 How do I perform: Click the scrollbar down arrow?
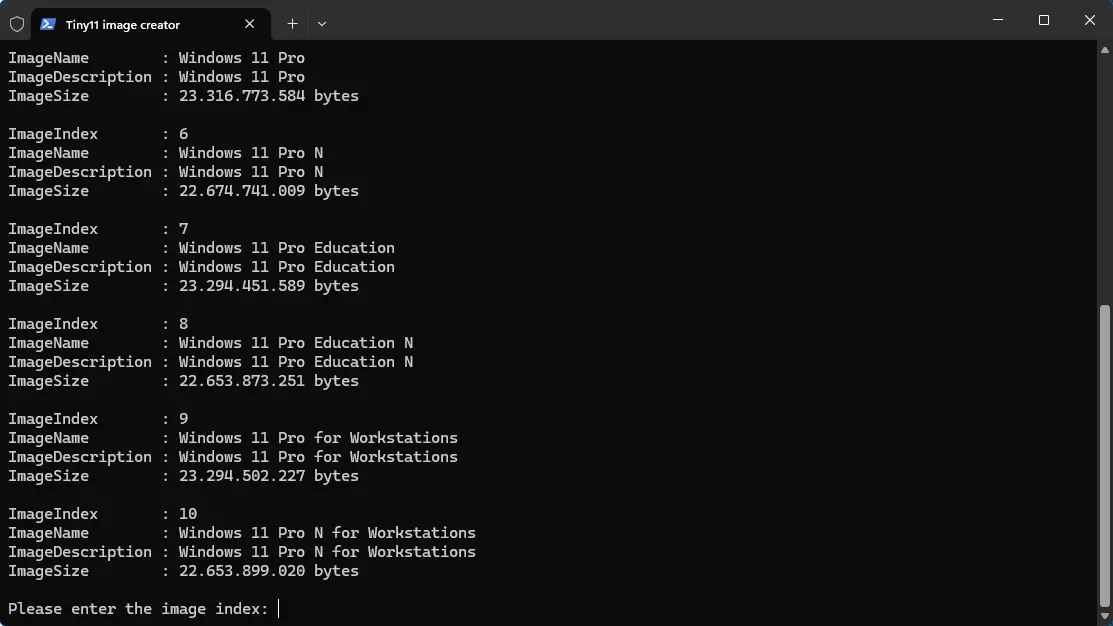(x=1104, y=617)
